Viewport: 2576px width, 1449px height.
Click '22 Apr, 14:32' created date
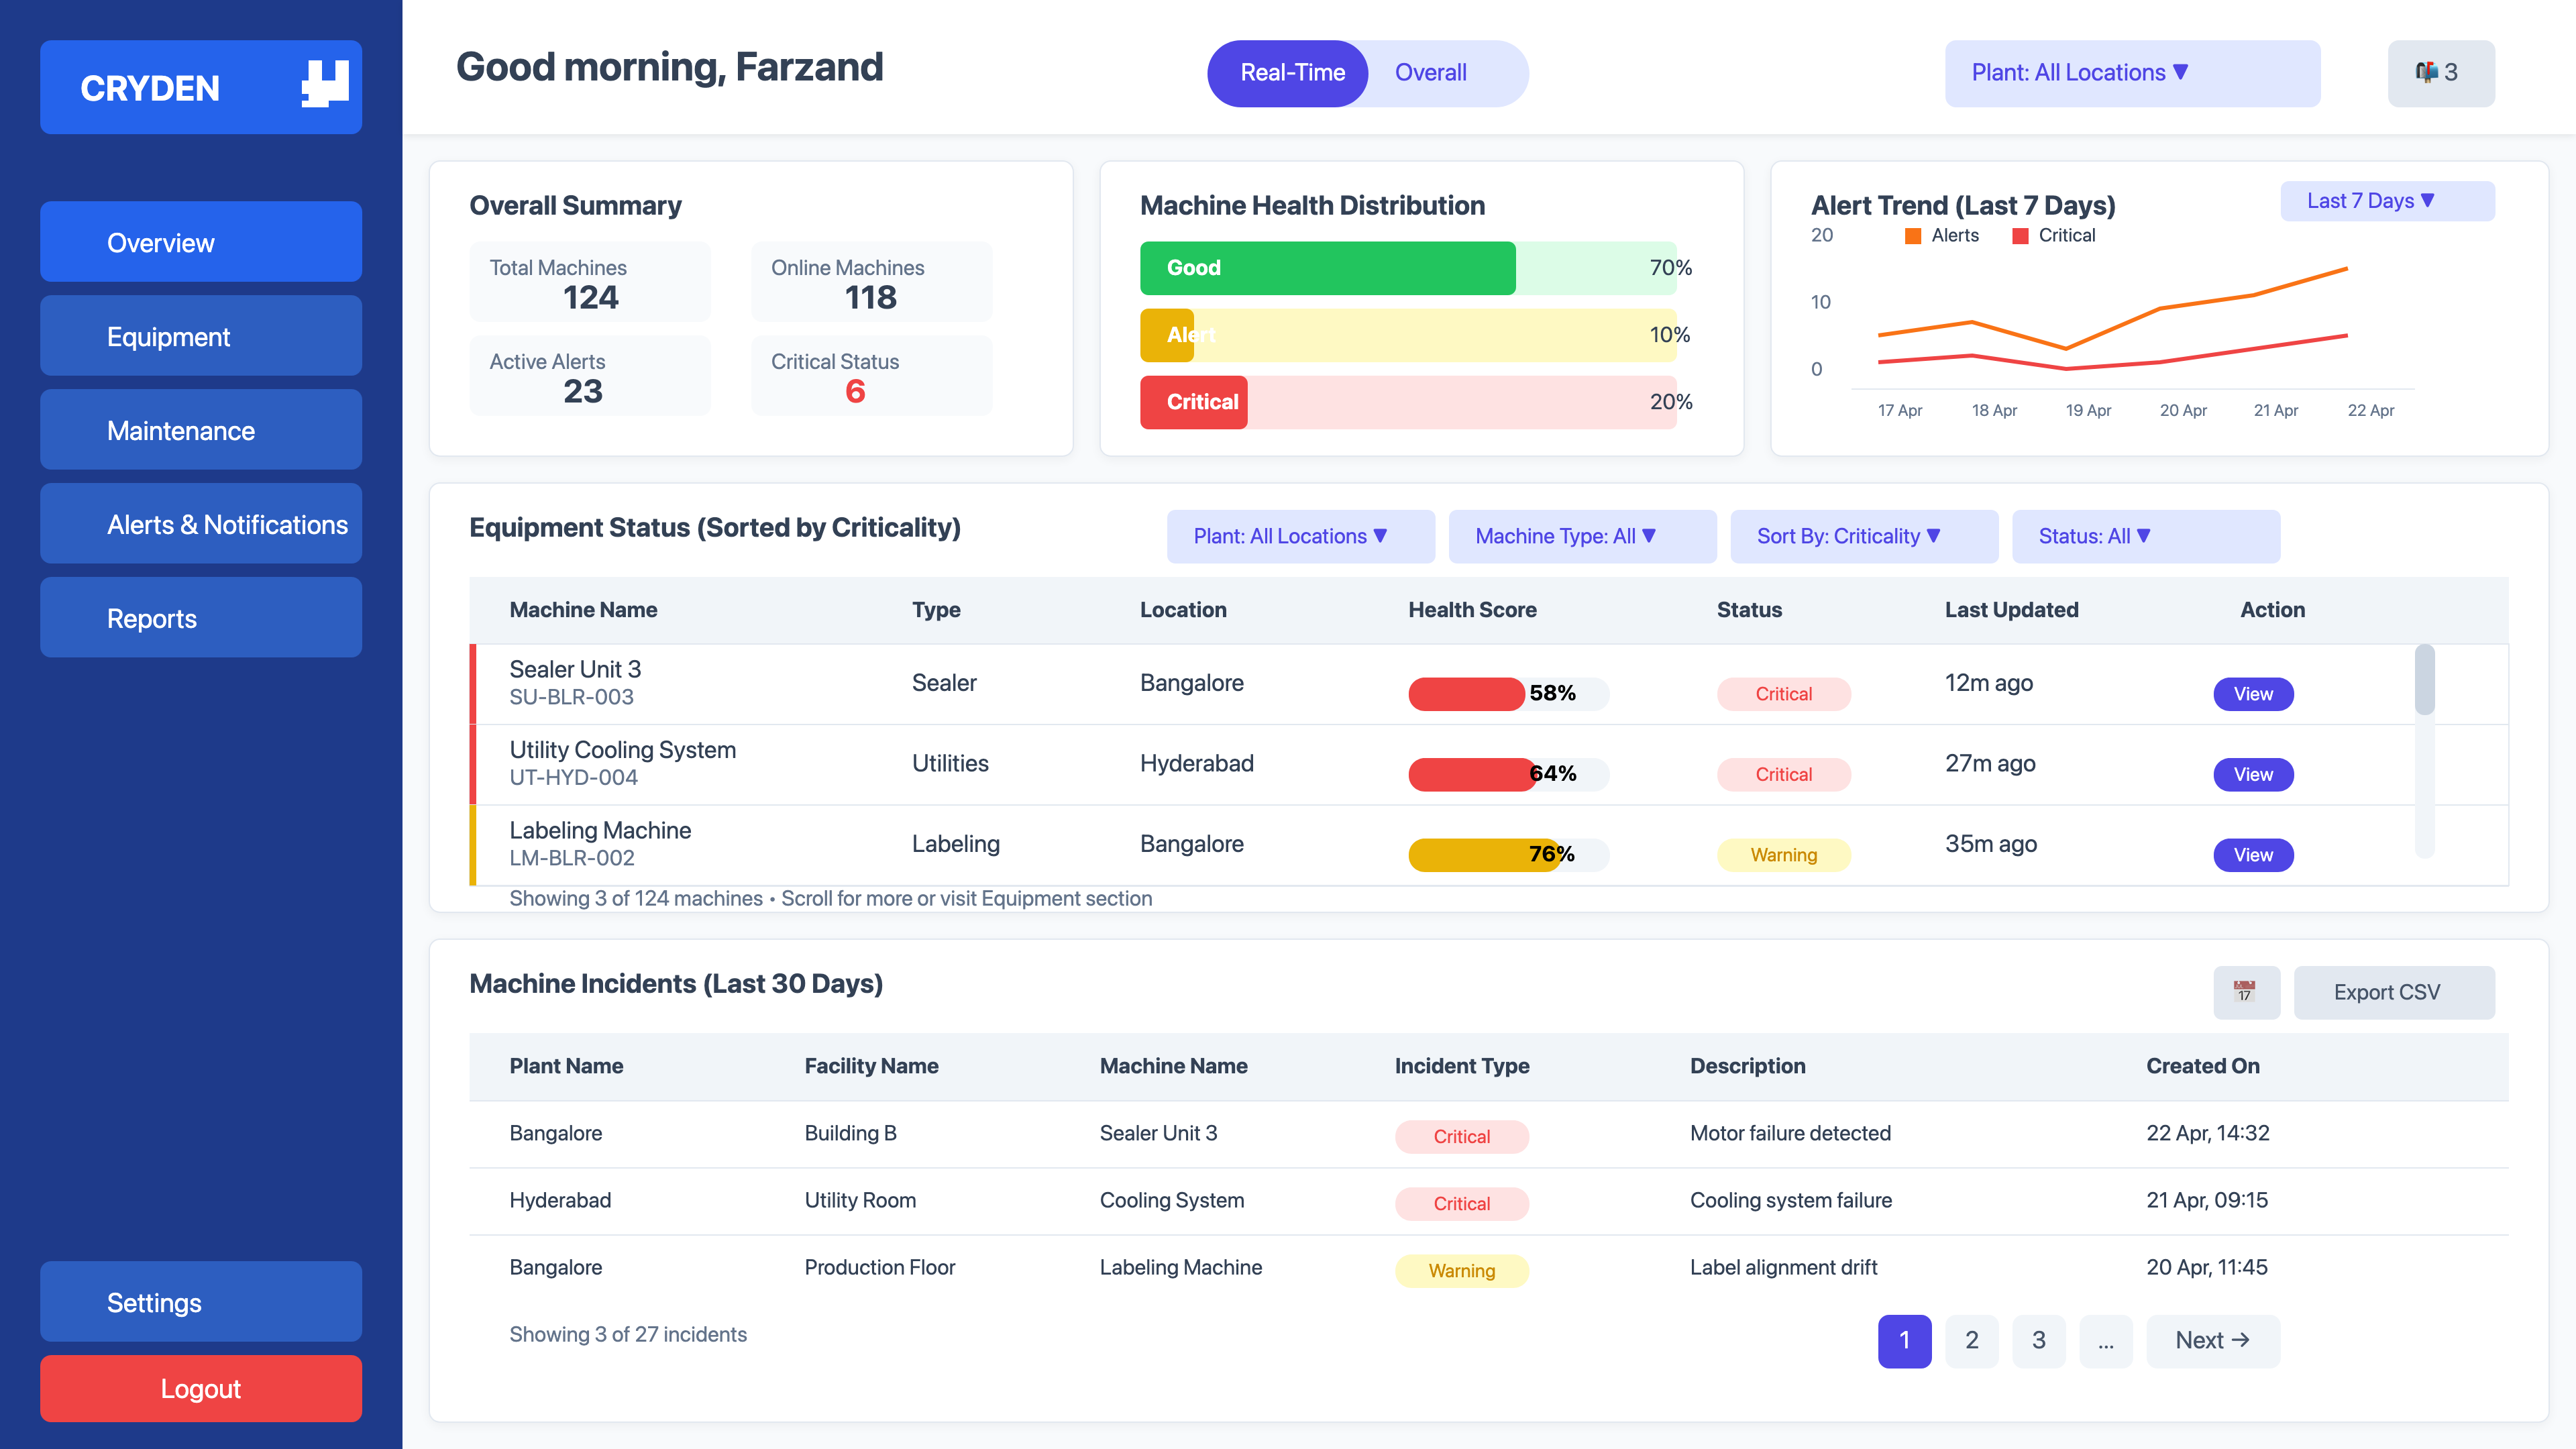2207,1133
